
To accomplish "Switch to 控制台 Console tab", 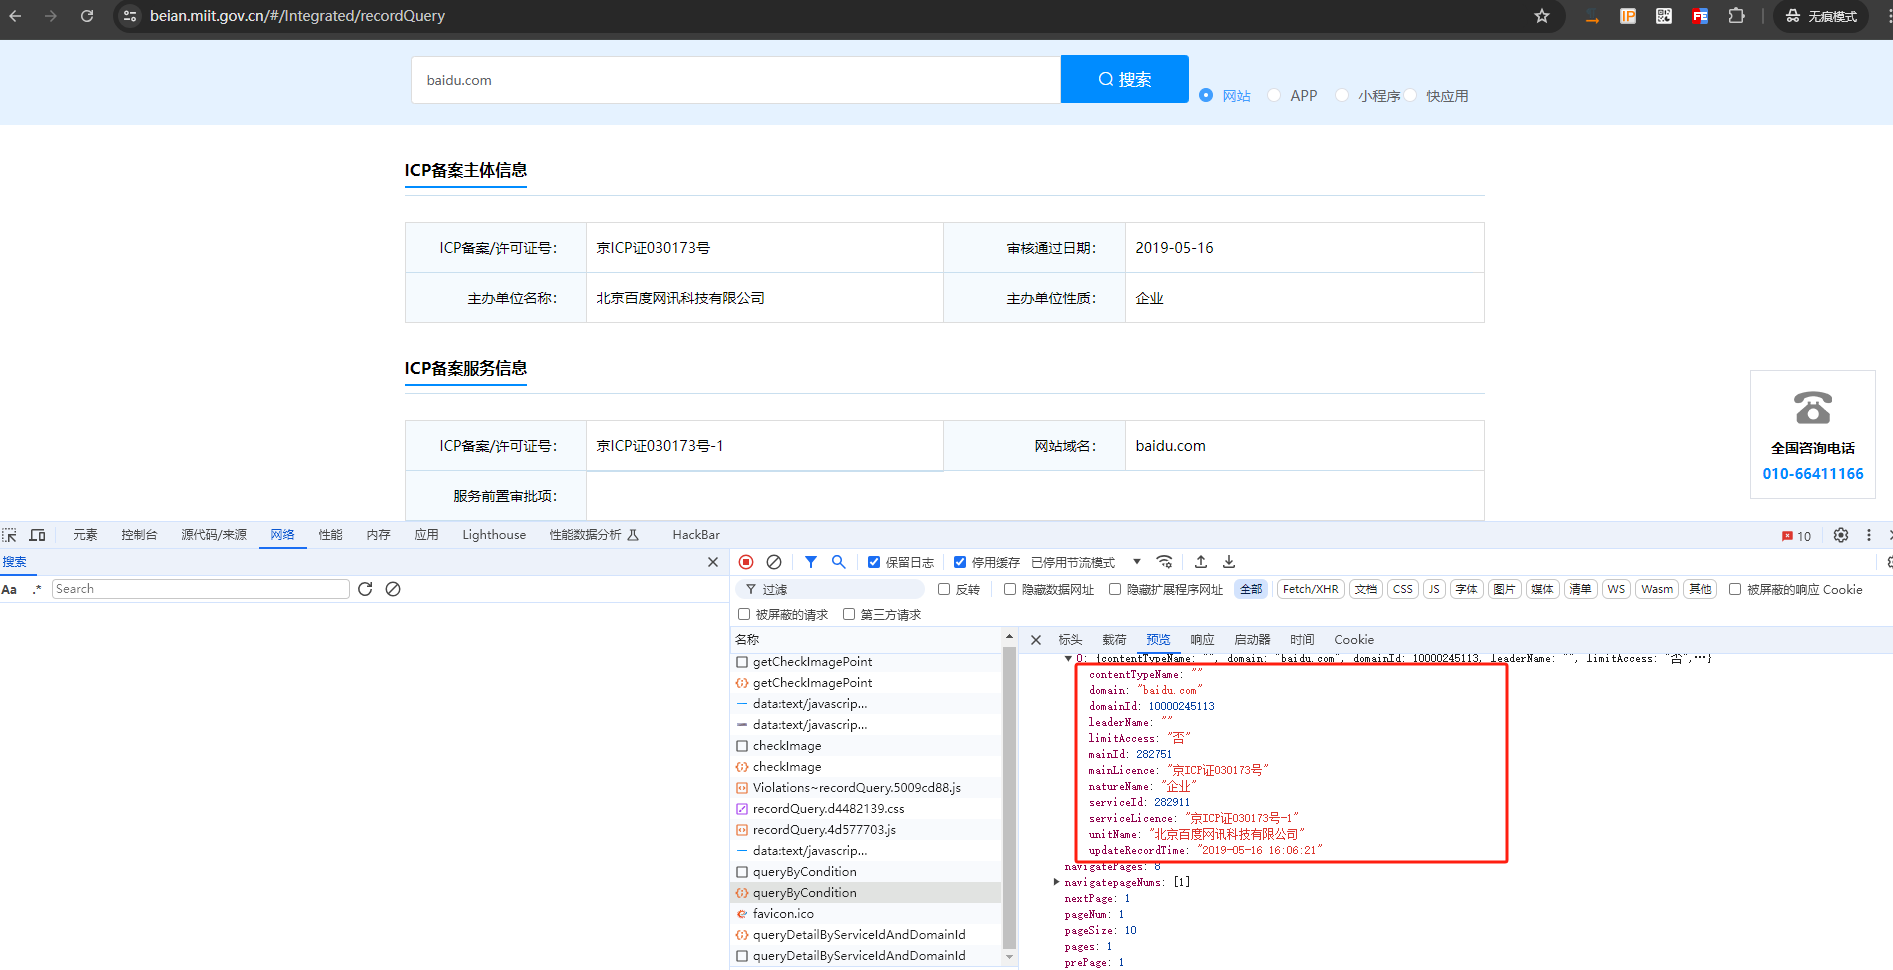I will point(139,535).
